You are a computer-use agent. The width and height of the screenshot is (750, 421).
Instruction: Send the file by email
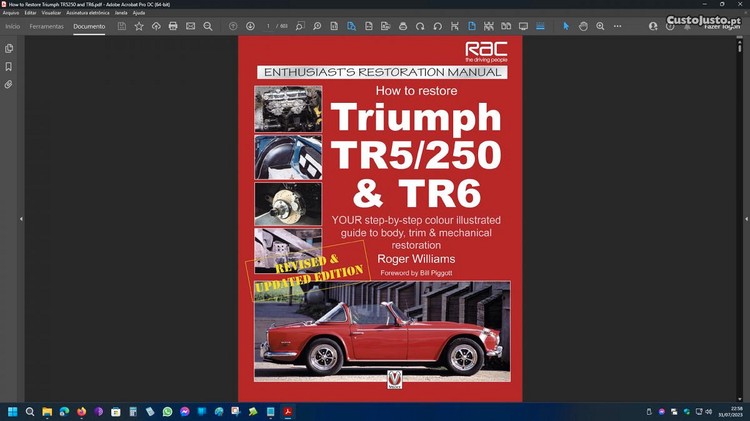(190, 26)
